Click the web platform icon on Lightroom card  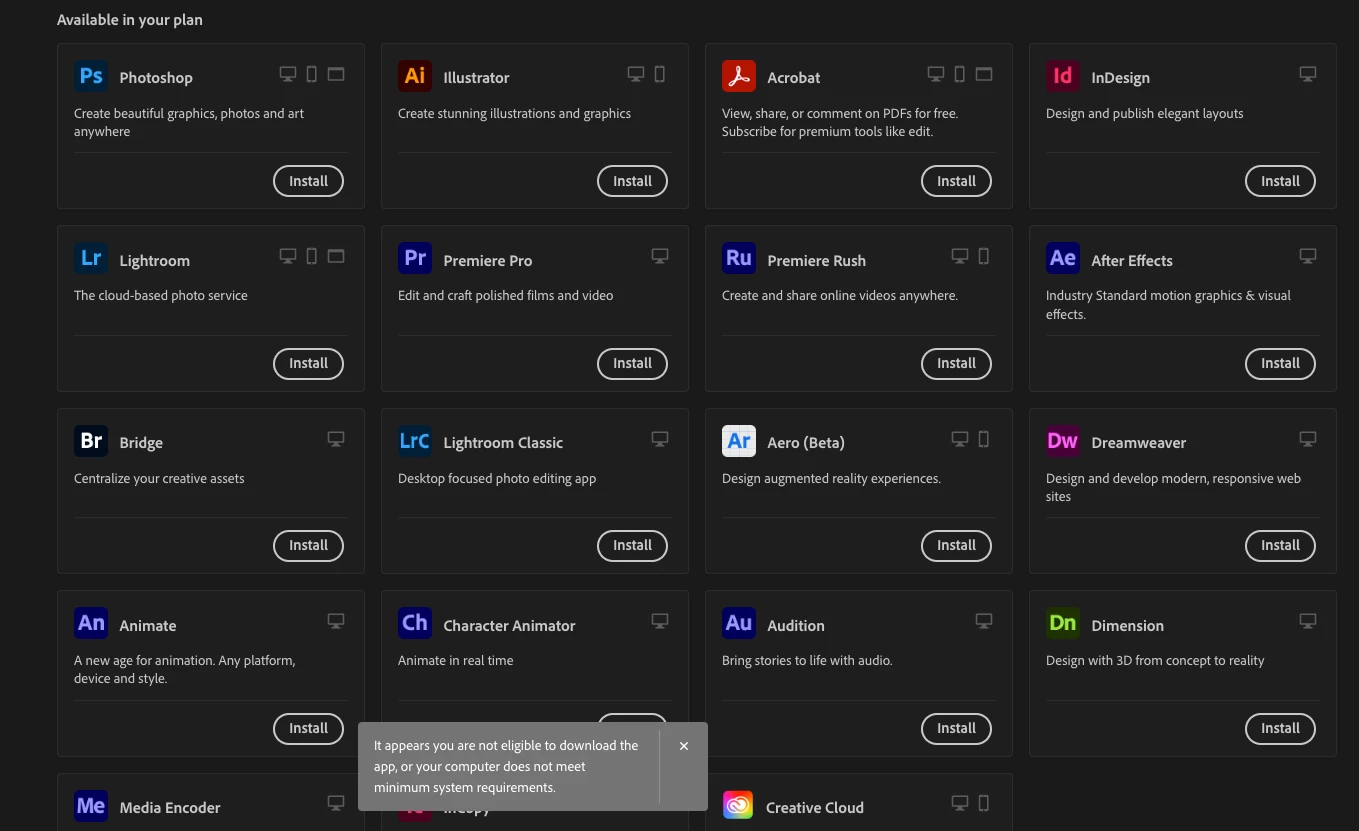coord(336,256)
